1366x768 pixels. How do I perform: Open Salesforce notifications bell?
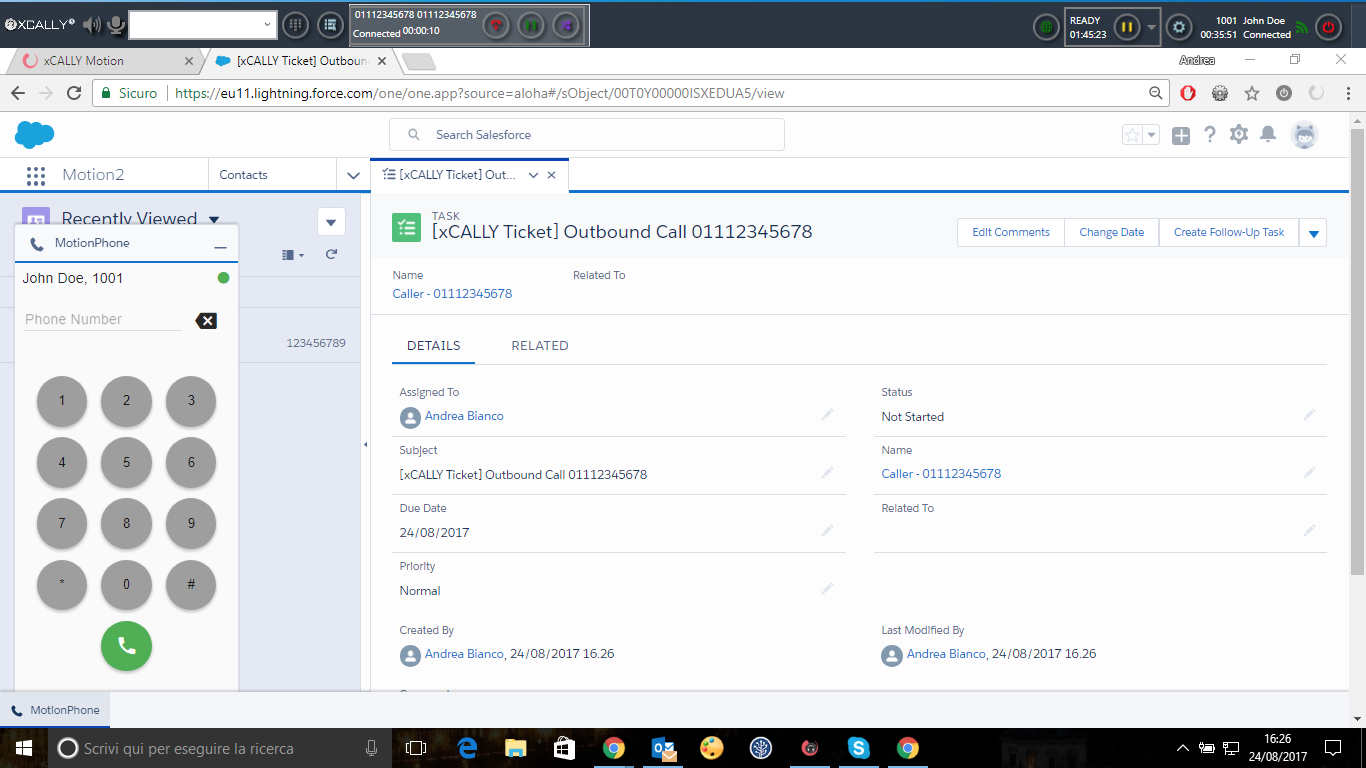(x=1268, y=134)
